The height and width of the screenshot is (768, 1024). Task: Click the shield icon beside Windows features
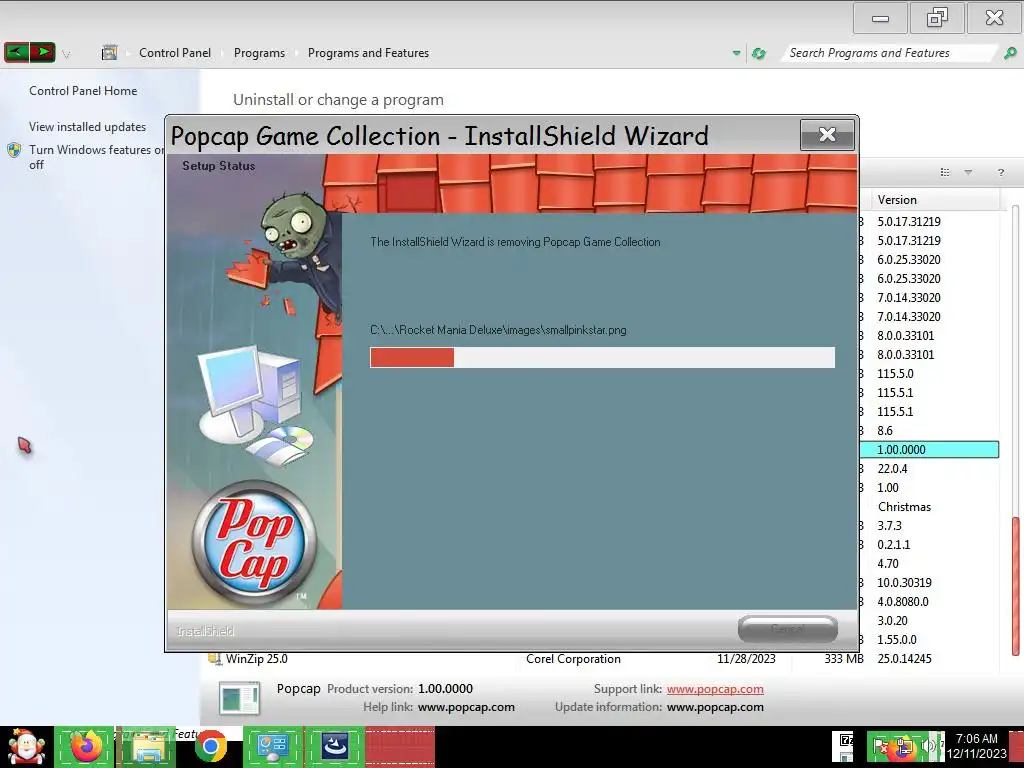click(x=14, y=150)
